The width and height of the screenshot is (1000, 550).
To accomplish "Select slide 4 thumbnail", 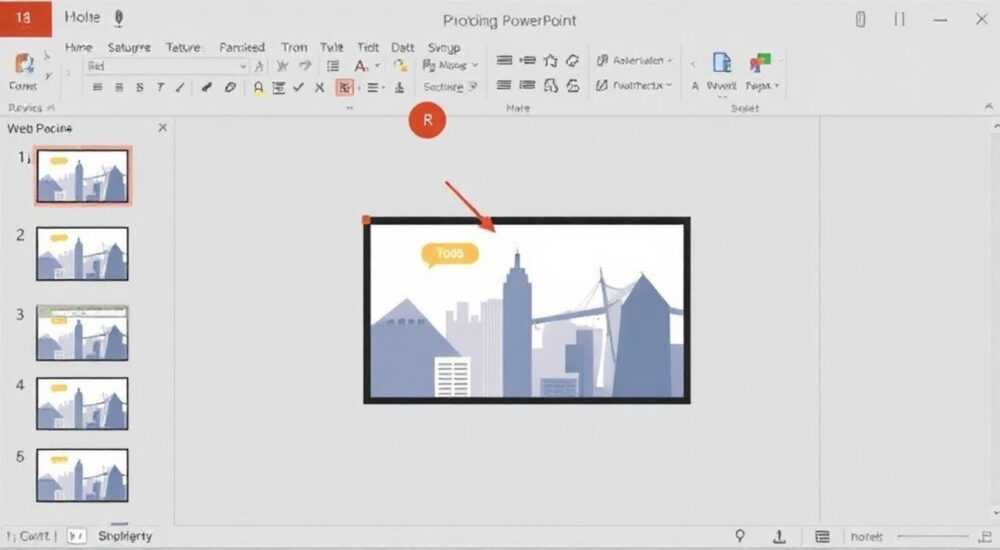I will (x=82, y=403).
